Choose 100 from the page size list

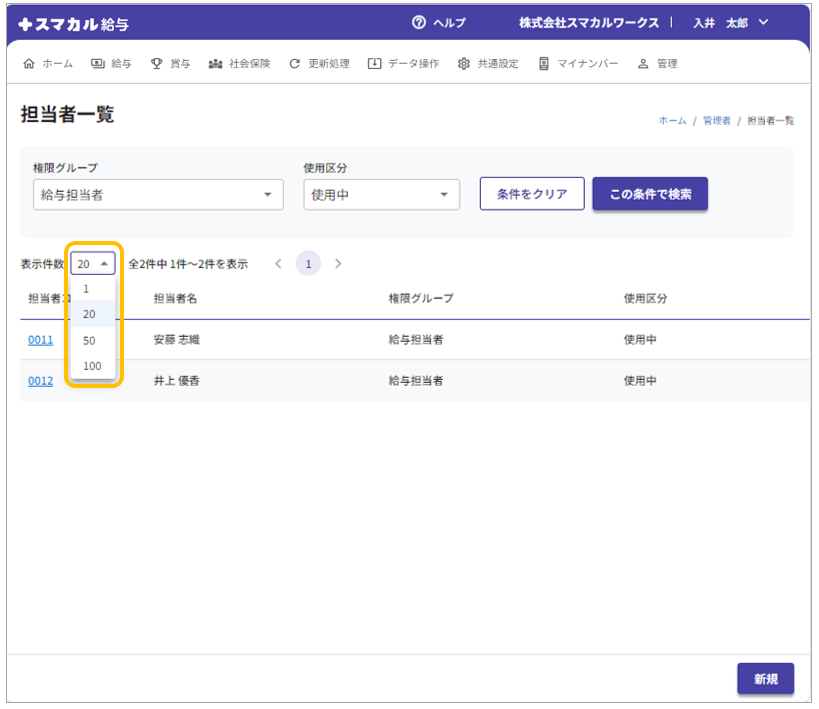92,366
